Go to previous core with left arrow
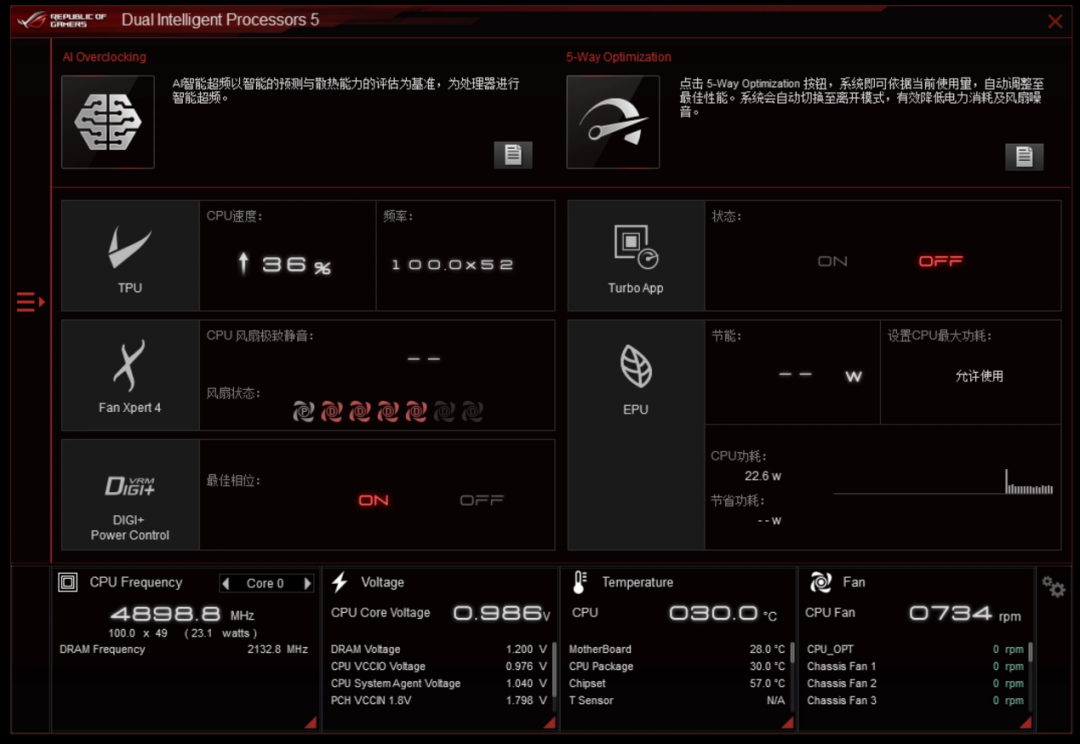This screenshot has height=744, width=1080. [225, 583]
